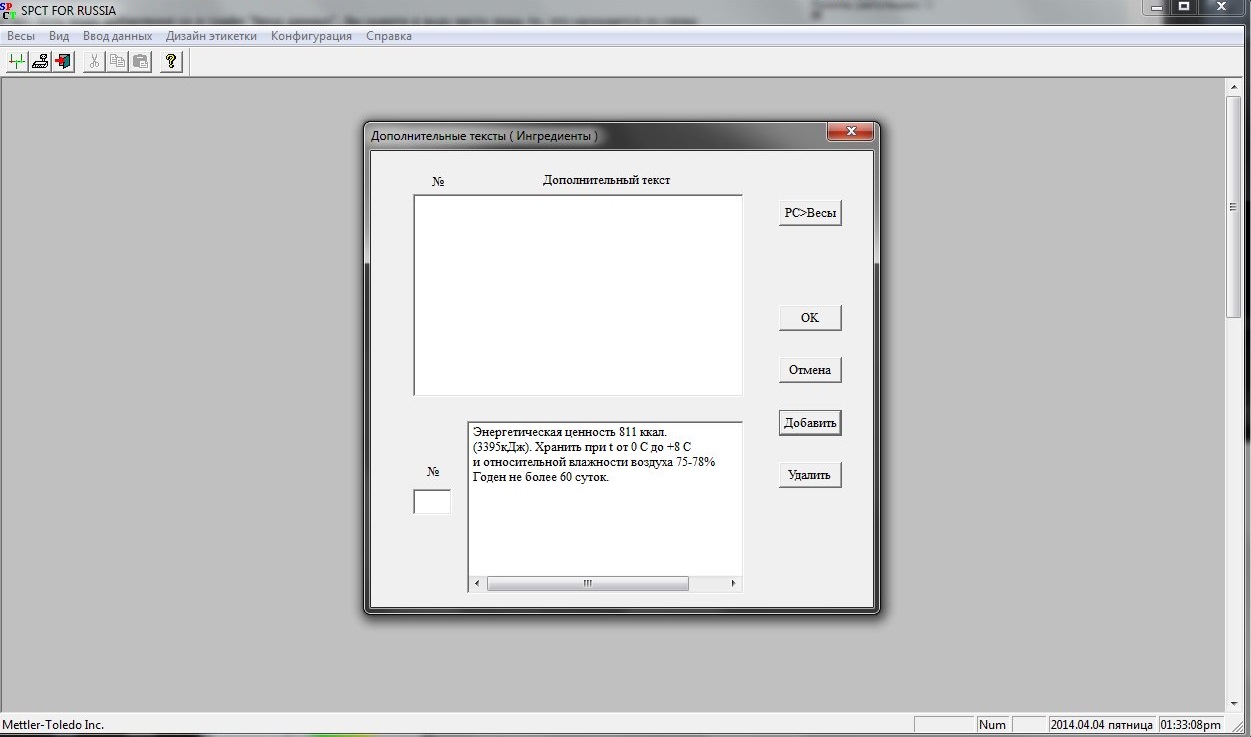Open the Весы menu
The height and width of the screenshot is (737, 1251).
point(21,36)
